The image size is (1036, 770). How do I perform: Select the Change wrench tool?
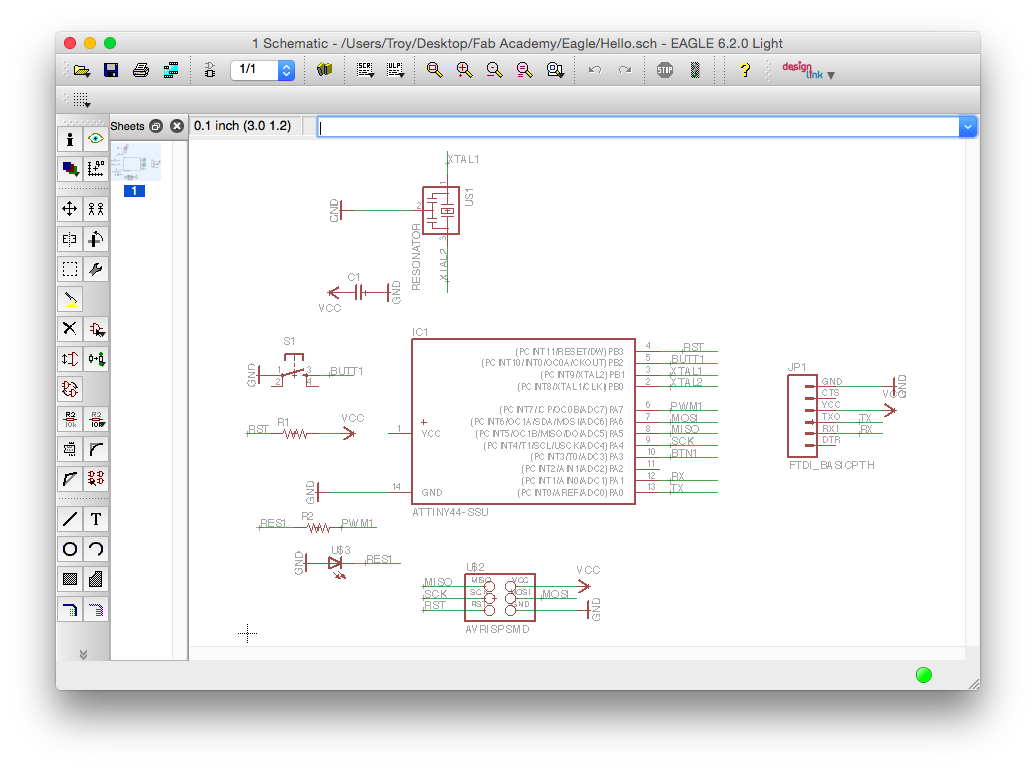96,269
